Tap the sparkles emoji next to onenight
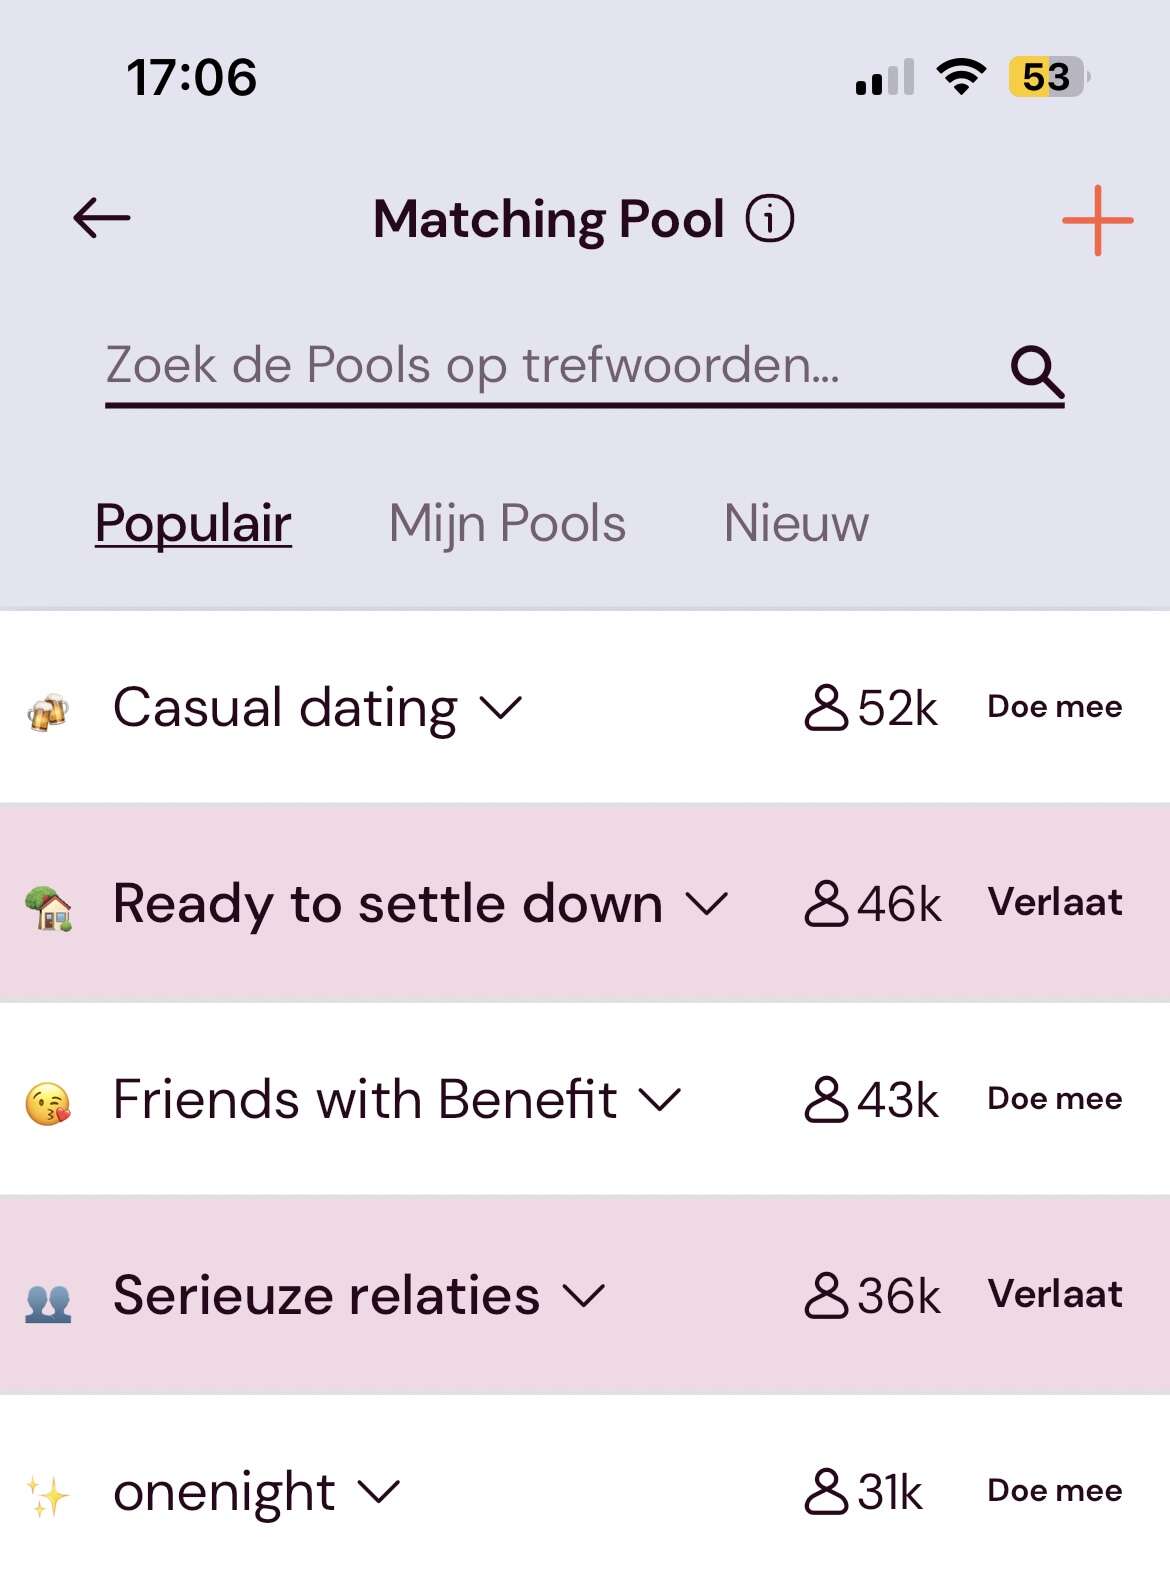 pos(47,1496)
